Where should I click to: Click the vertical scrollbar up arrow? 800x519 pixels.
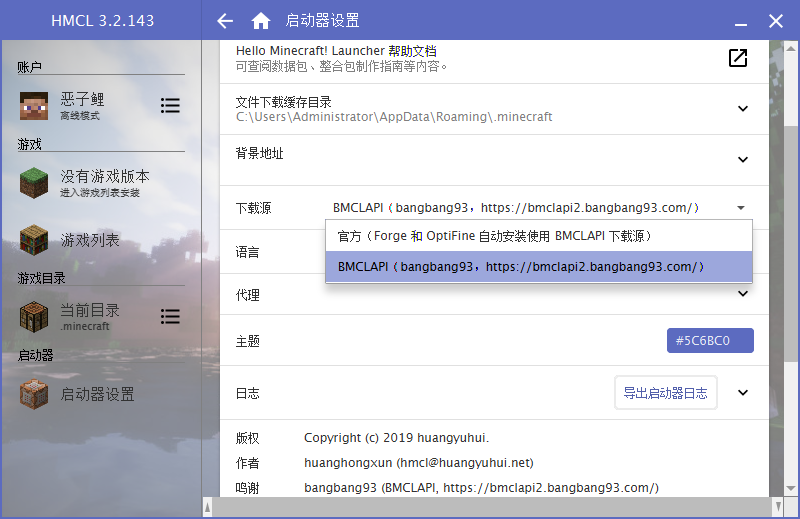pyautogui.click(x=790, y=48)
